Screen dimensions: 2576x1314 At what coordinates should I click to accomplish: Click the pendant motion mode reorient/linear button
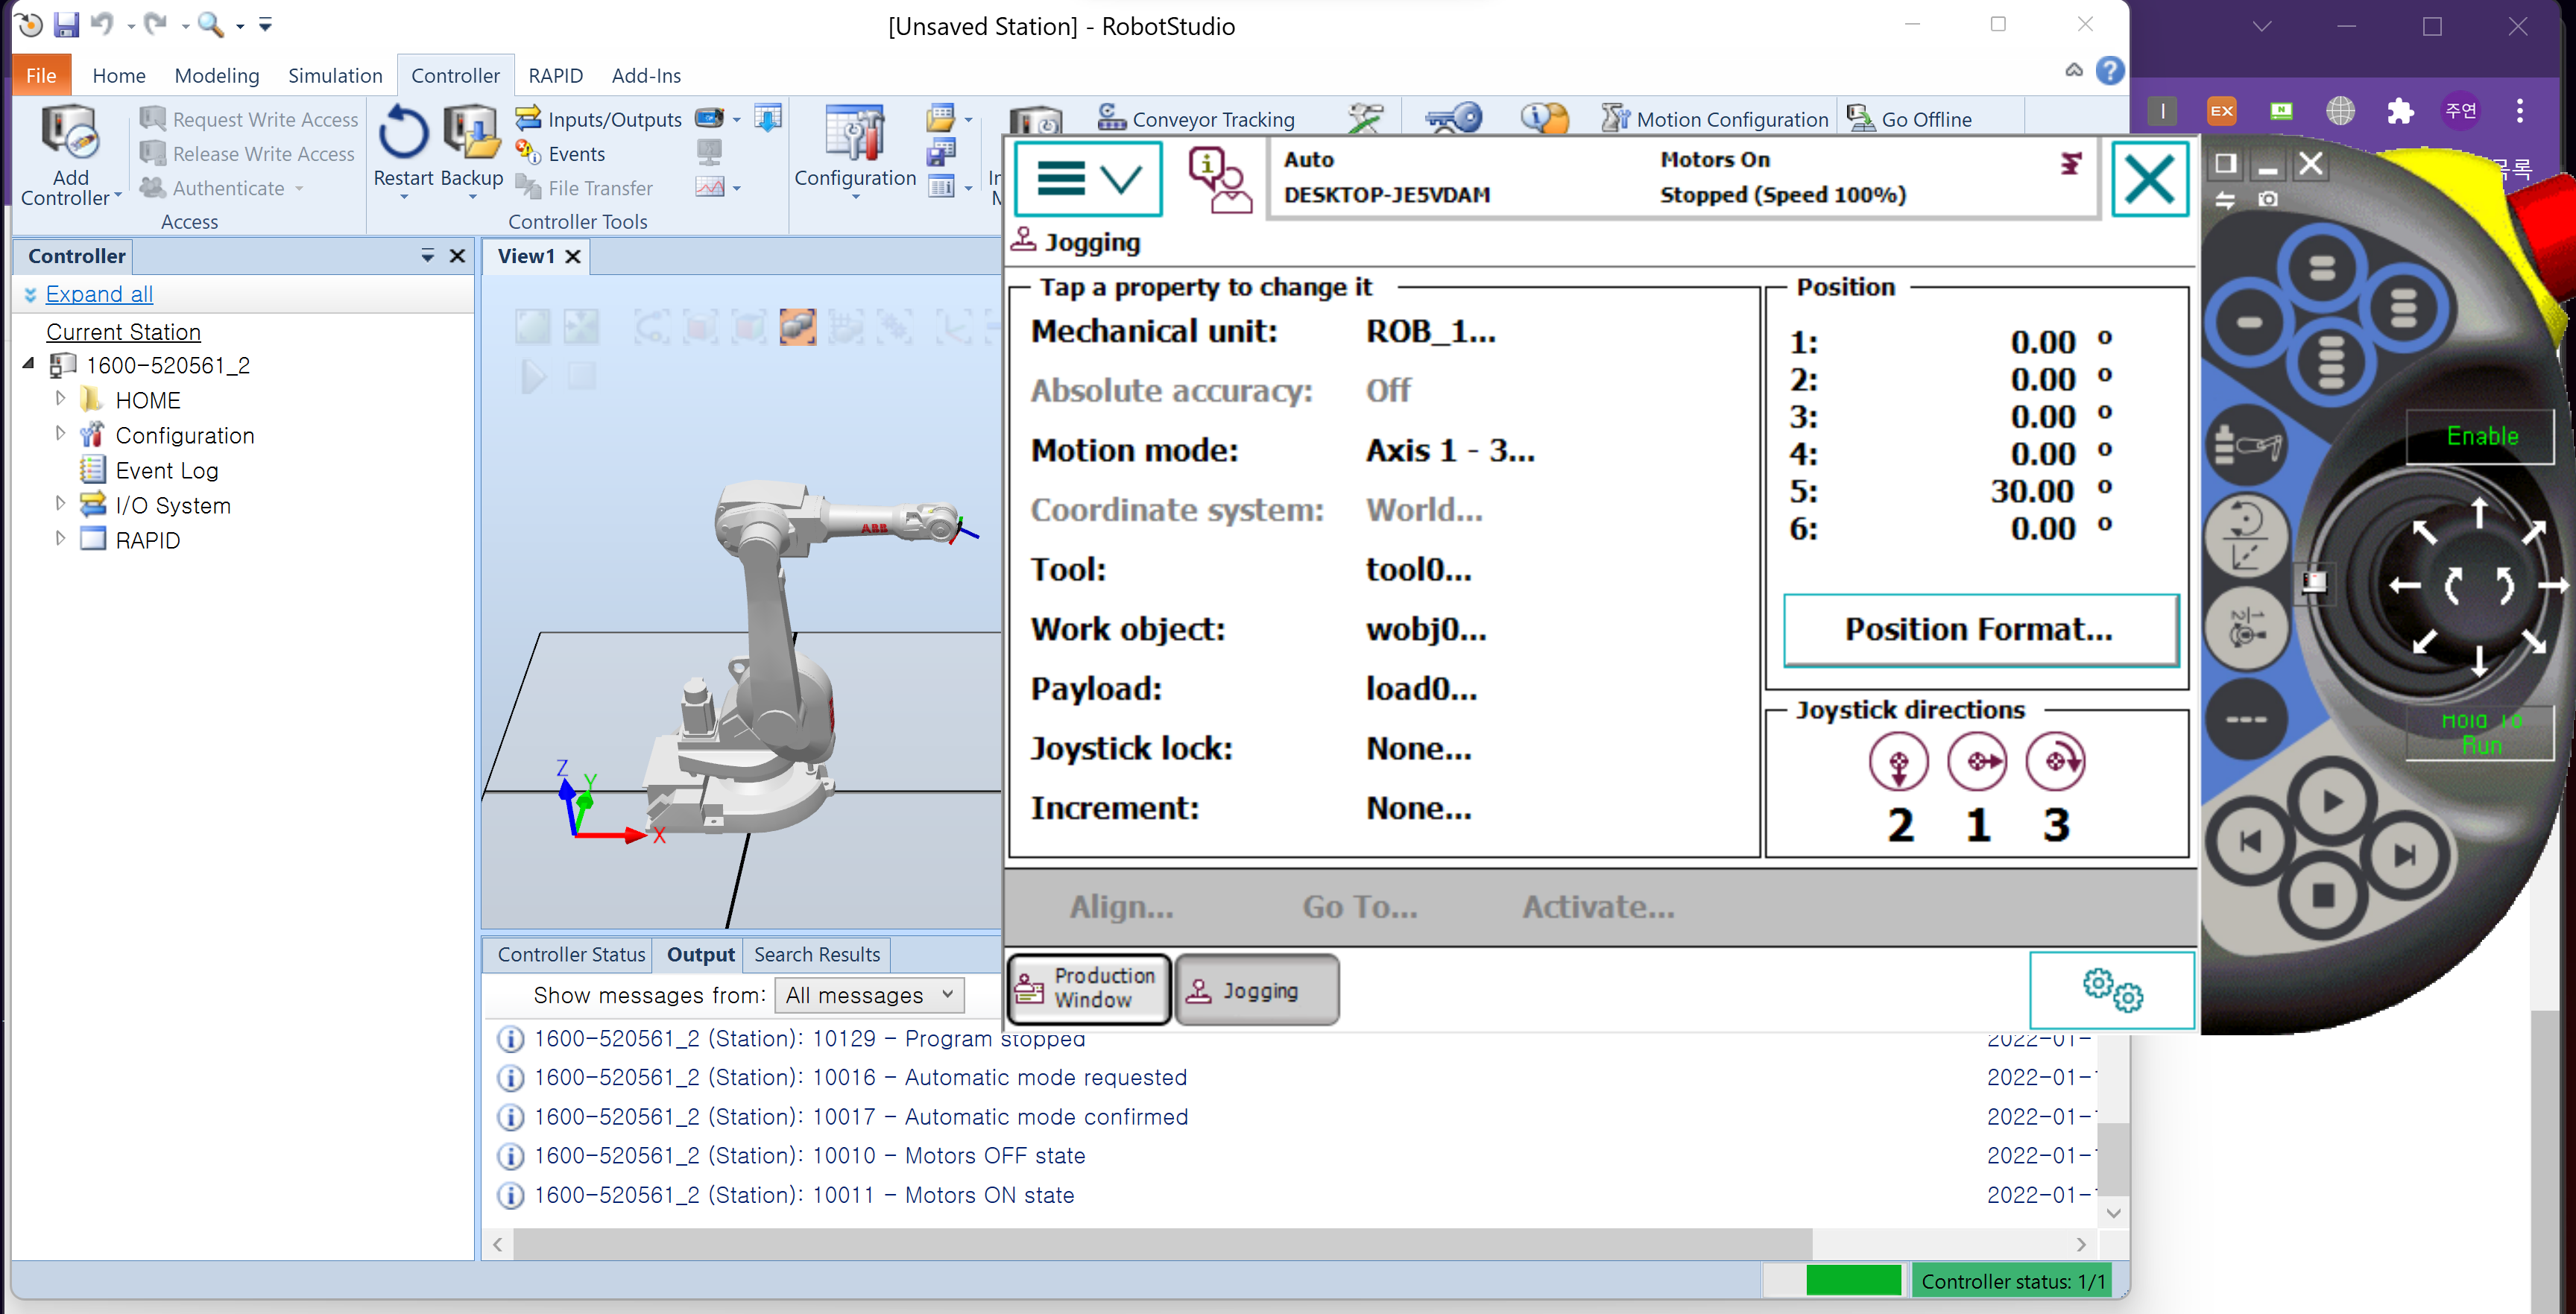tap(2246, 537)
